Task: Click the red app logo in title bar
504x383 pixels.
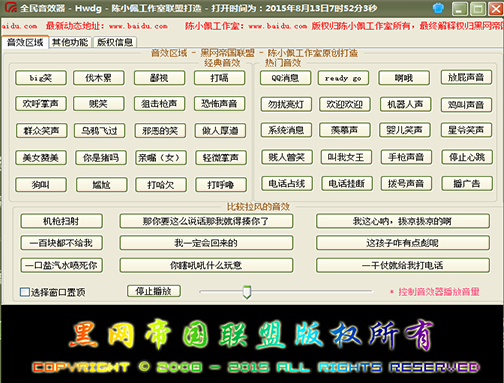Action: coord(10,8)
